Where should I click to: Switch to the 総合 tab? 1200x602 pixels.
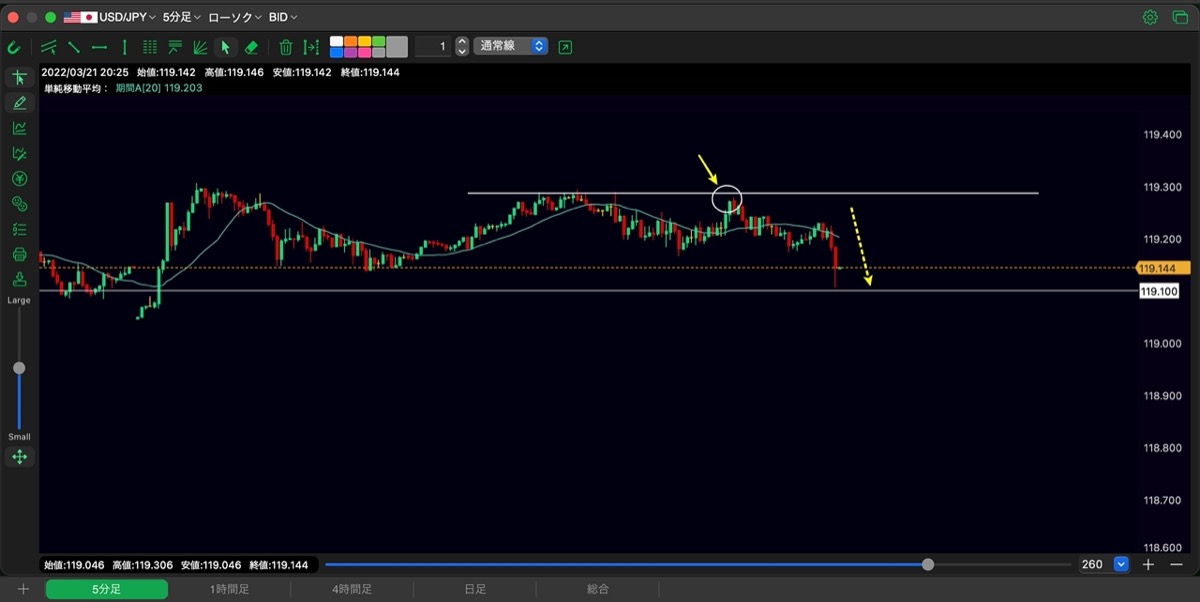tap(598, 590)
